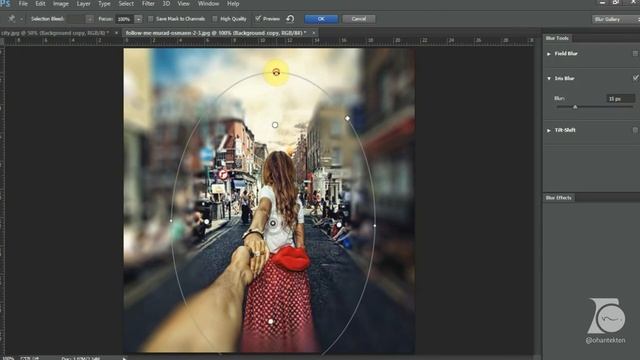The width and height of the screenshot is (640, 360).
Task: Click the Reset (undo arrow) icon beside Preview
Action: click(290, 19)
